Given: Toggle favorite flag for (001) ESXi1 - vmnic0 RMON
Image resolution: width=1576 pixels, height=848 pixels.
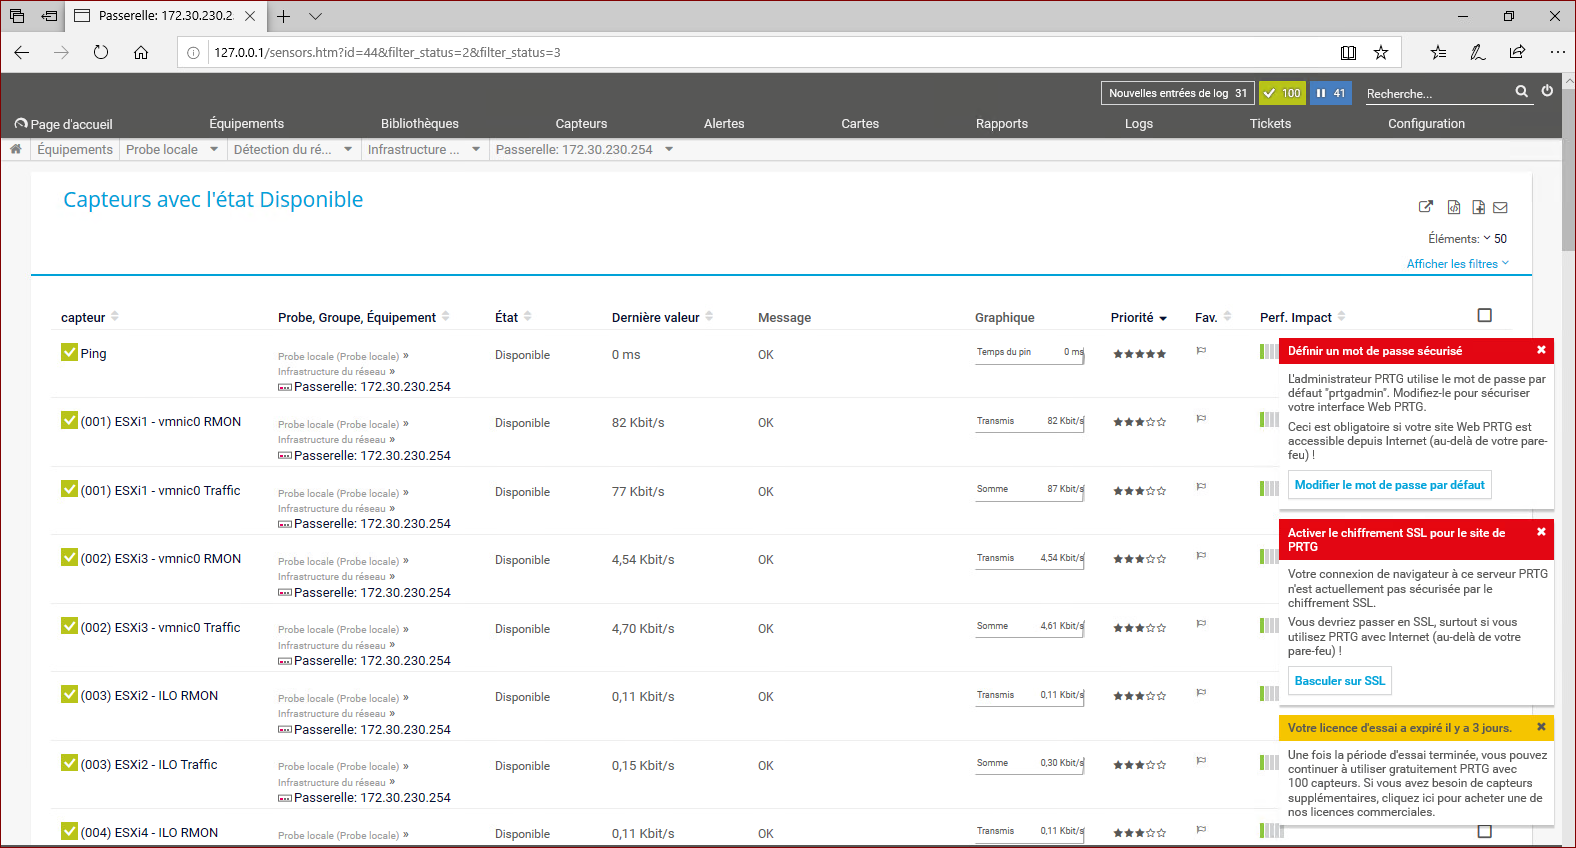Looking at the screenshot, I should pos(1201,419).
